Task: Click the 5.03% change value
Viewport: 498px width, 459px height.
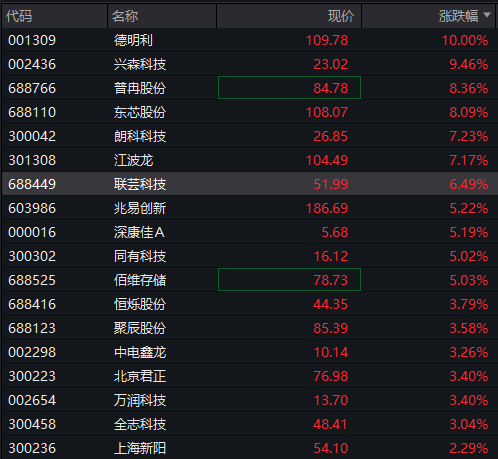Action: [469, 280]
